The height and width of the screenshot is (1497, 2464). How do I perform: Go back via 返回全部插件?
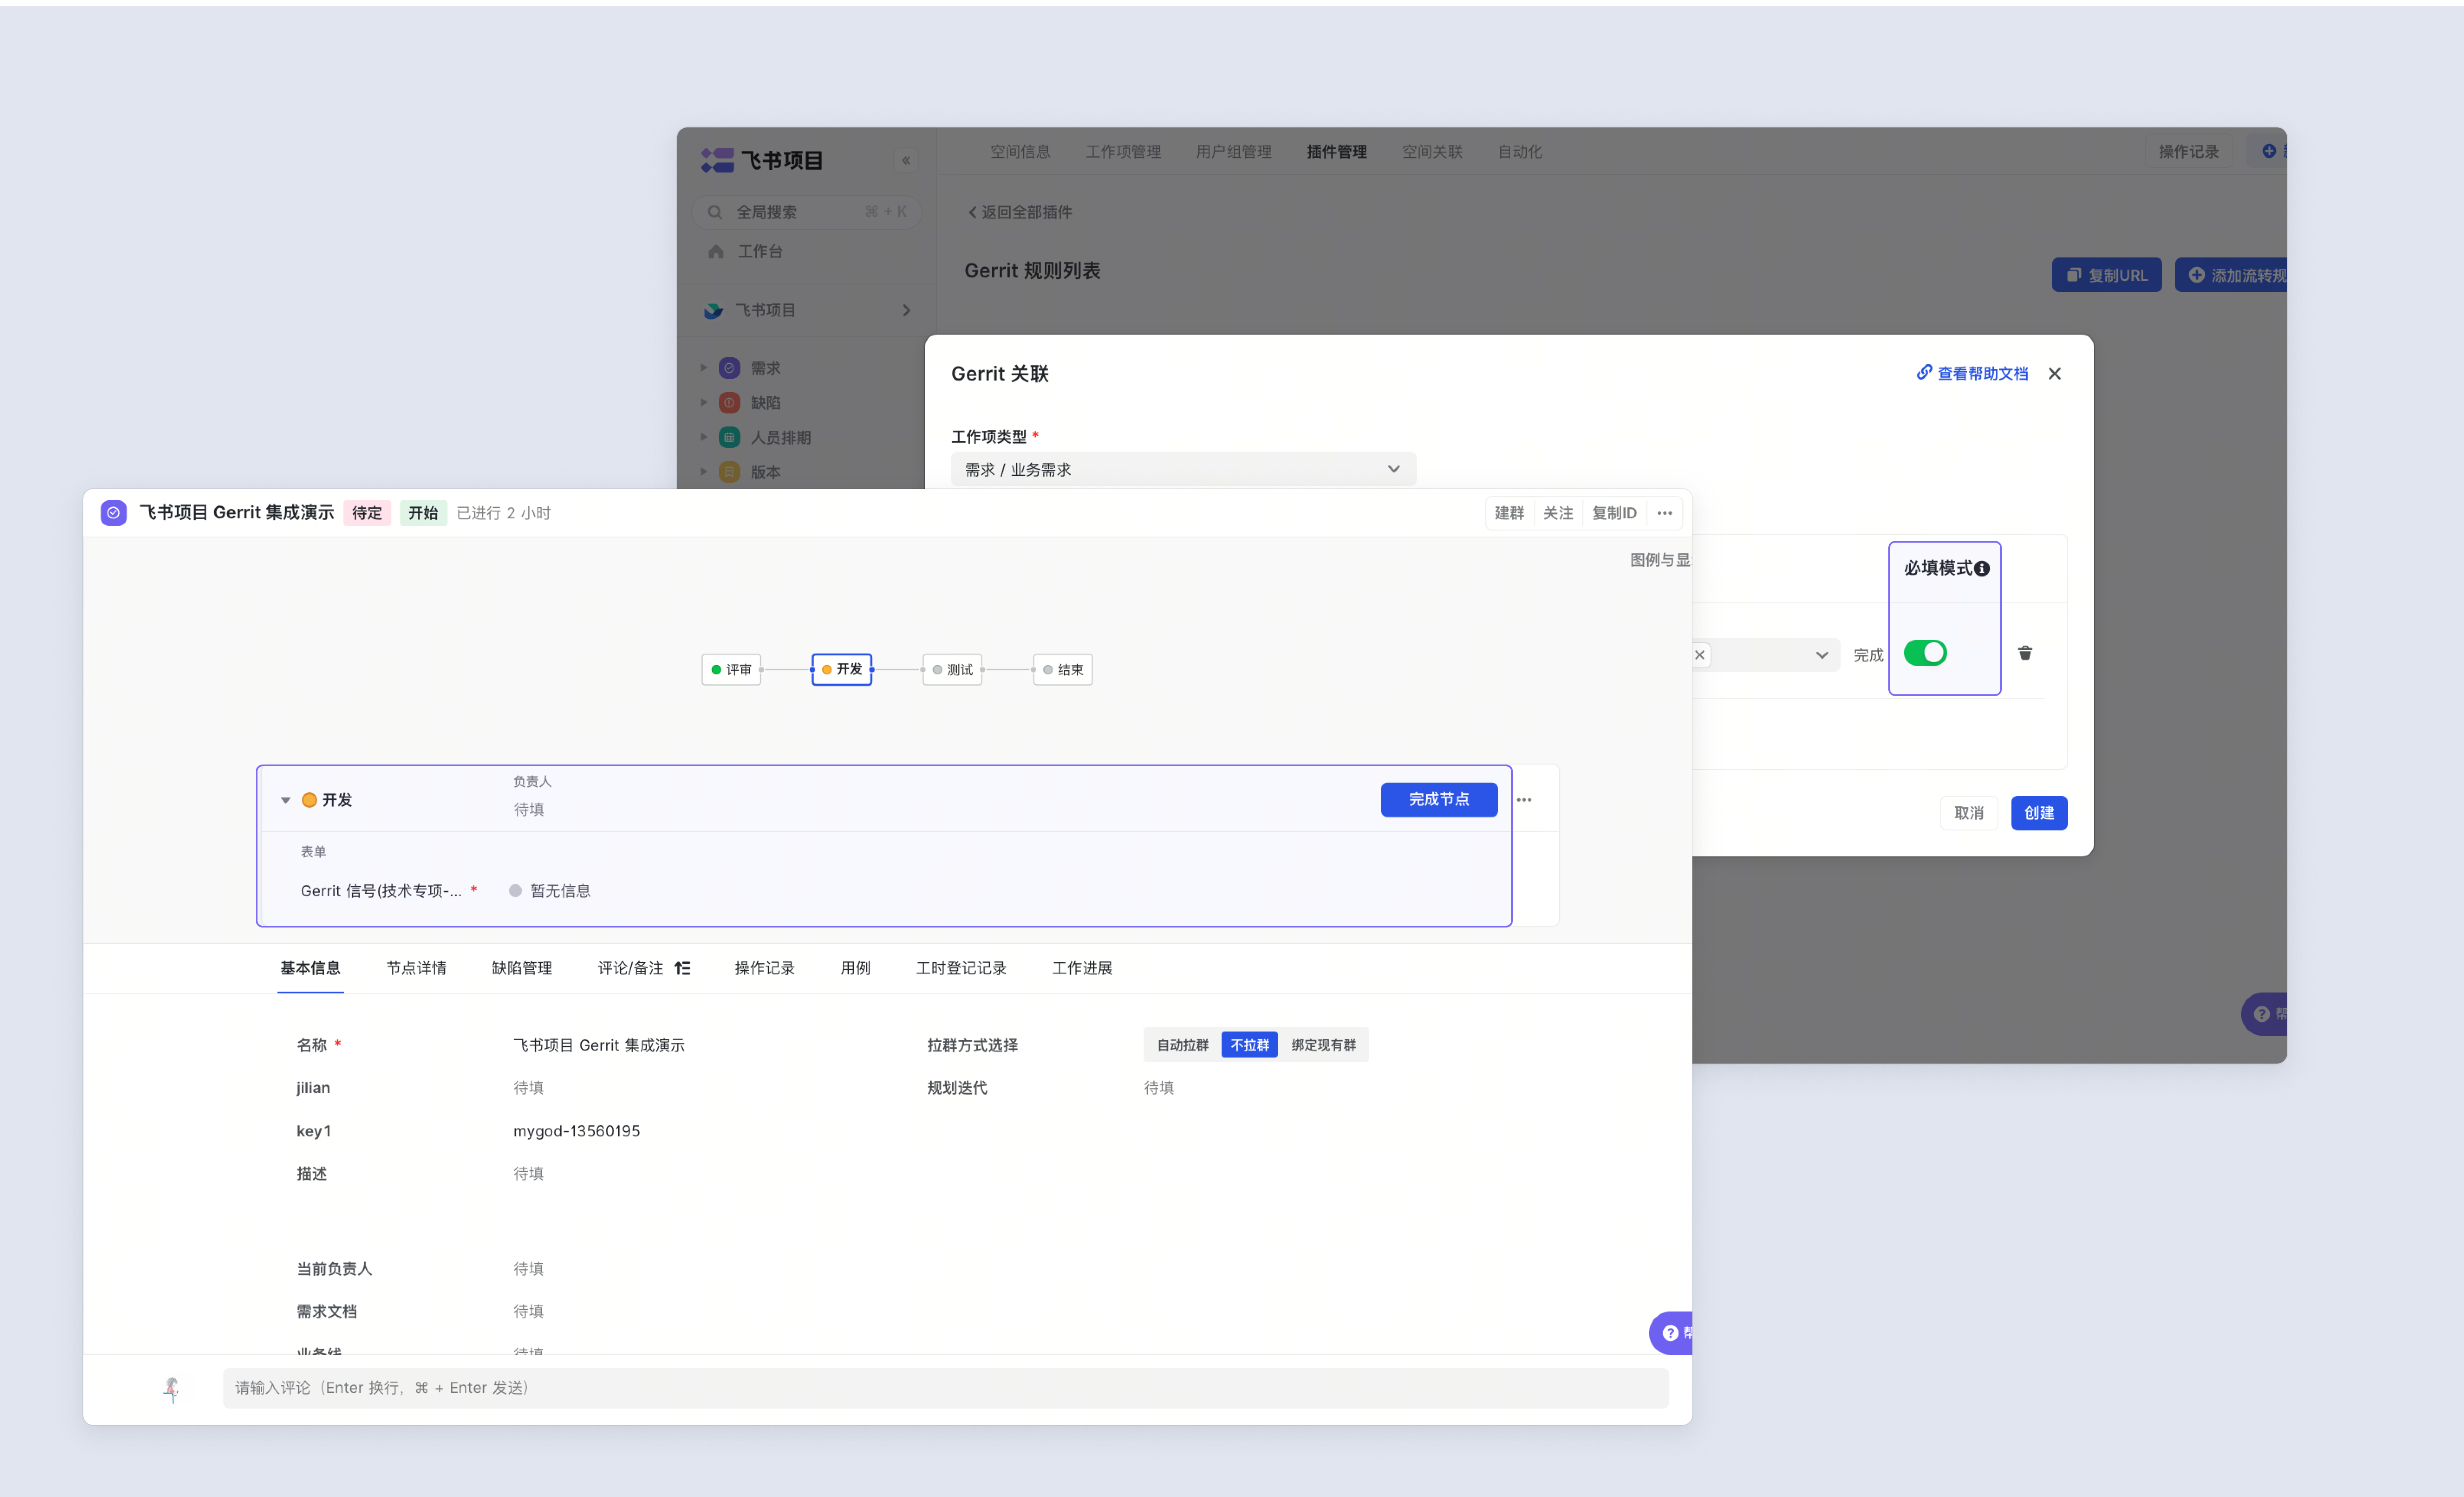click(1019, 212)
